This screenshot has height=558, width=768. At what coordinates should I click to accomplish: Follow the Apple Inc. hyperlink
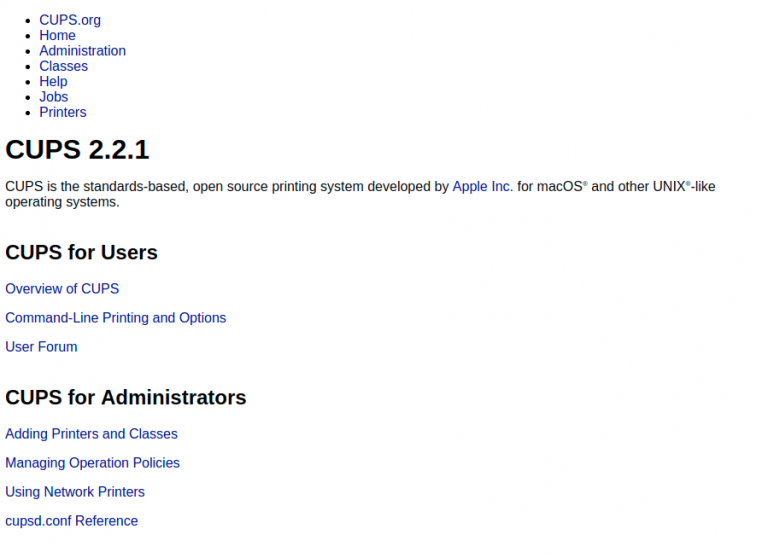click(482, 186)
